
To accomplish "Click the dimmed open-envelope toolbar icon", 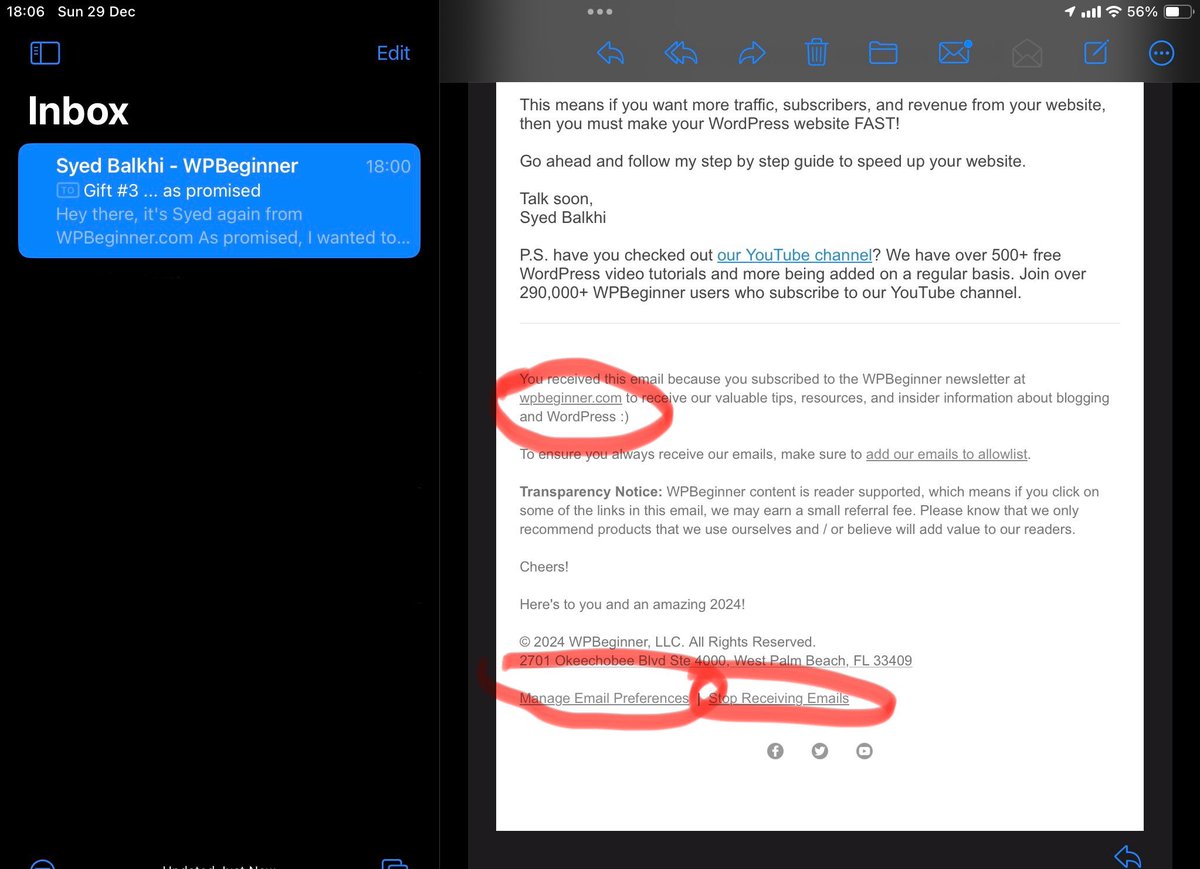I will pyautogui.click(x=1027, y=52).
